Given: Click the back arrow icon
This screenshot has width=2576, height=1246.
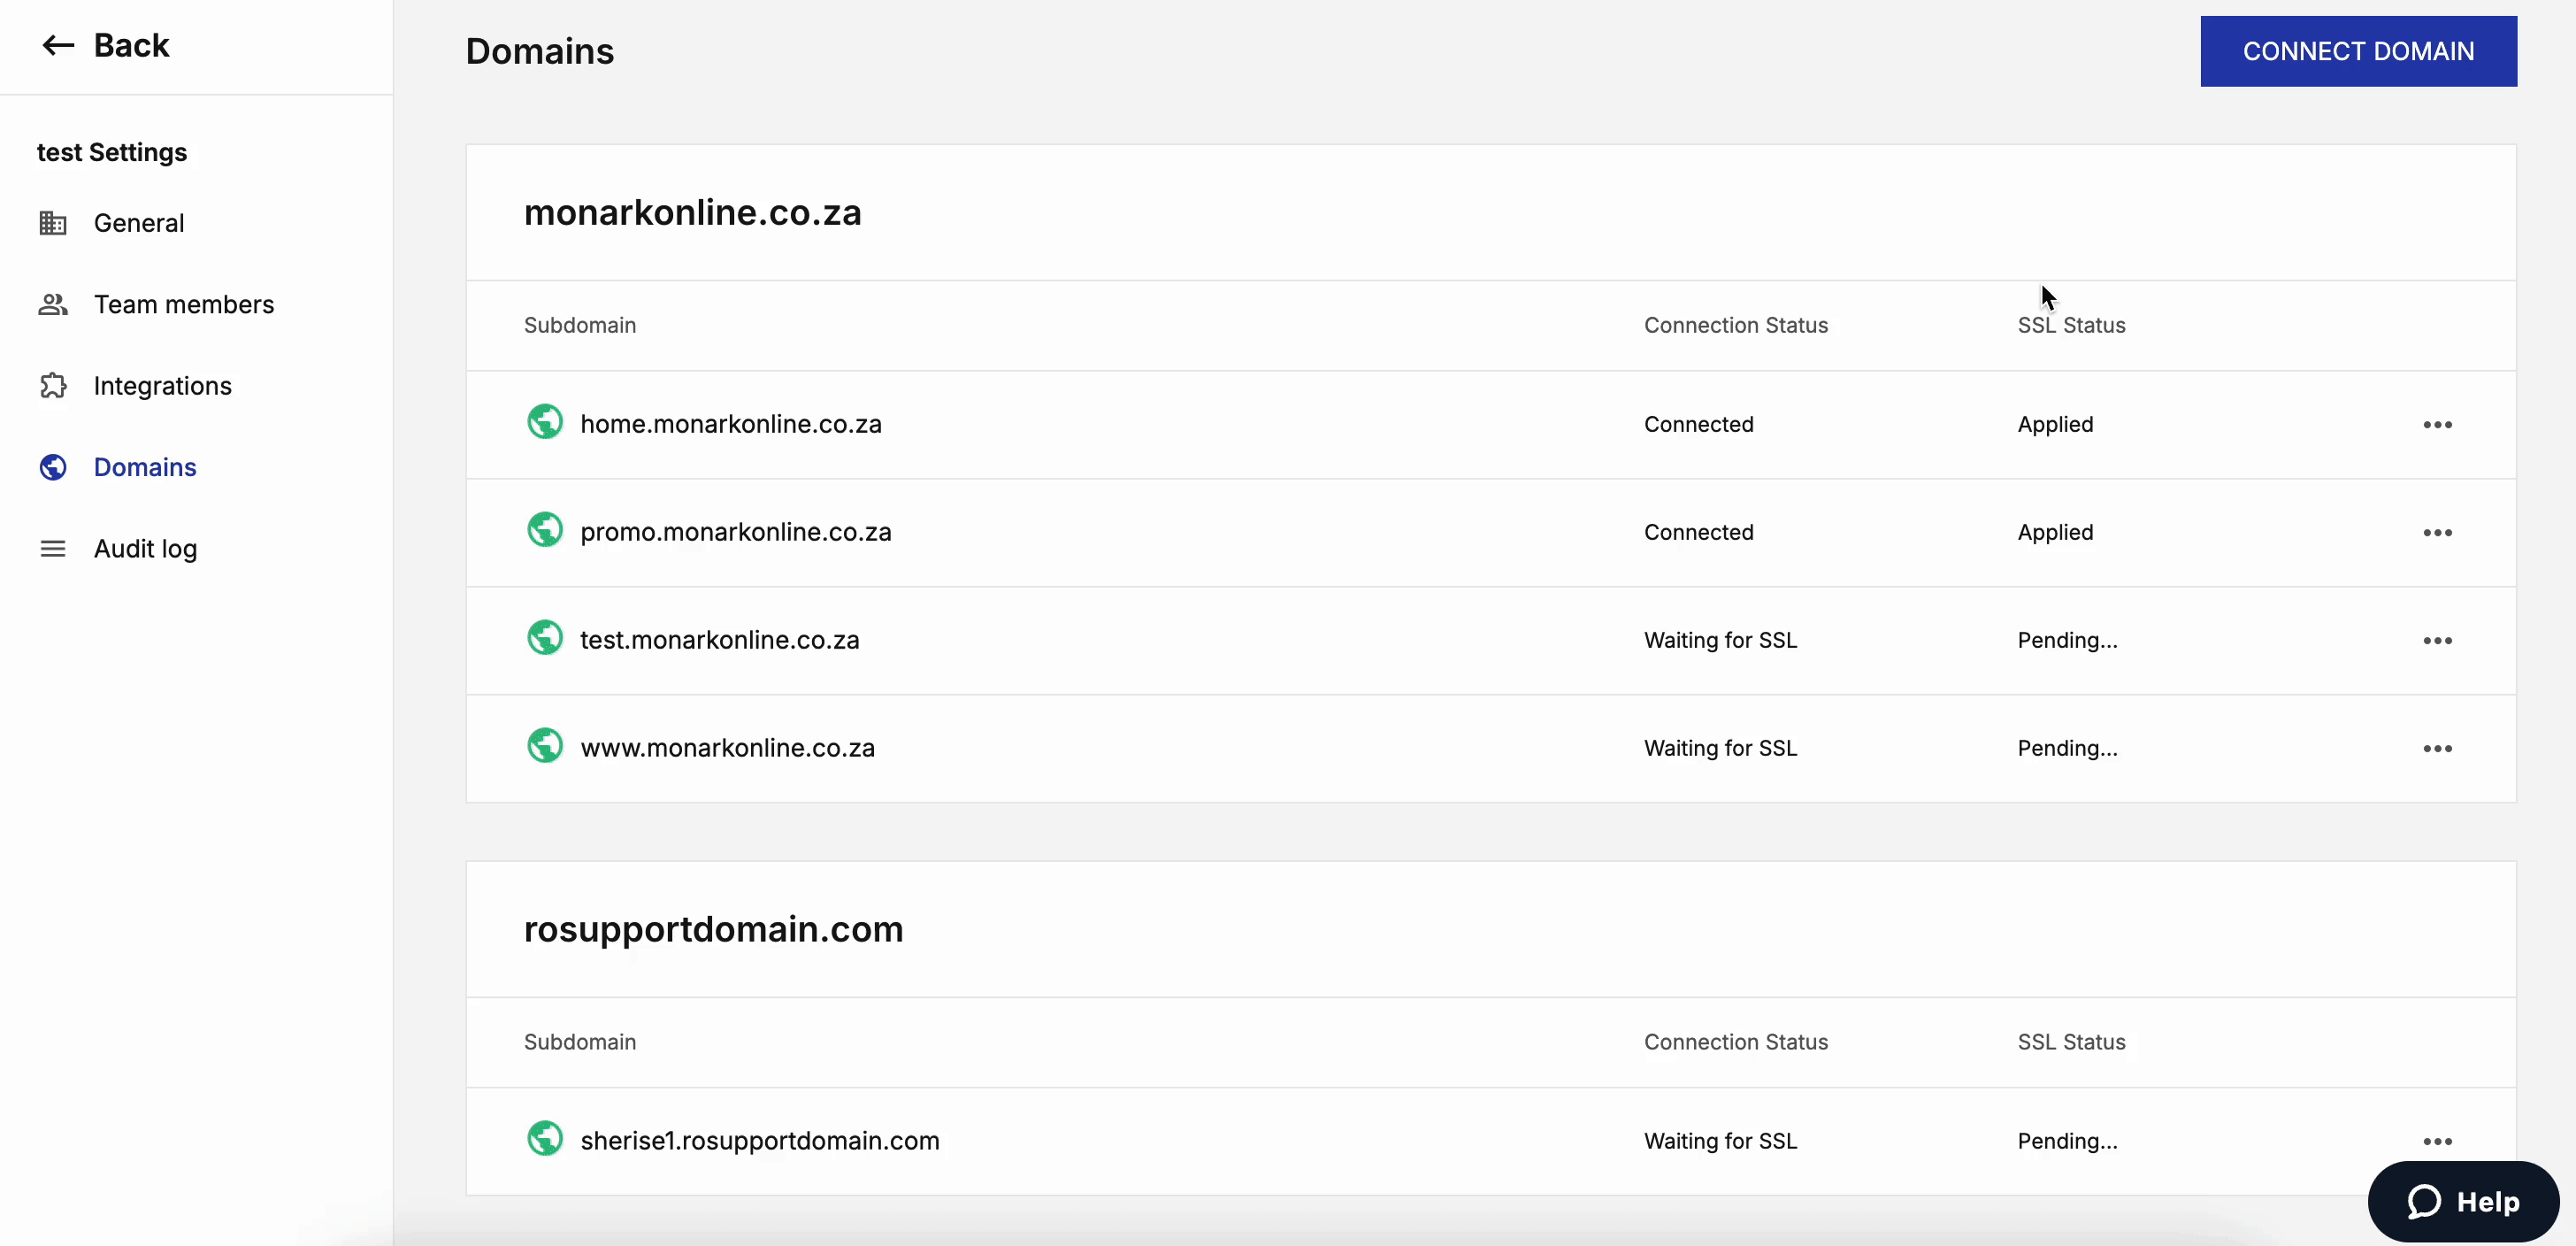Looking at the screenshot, I should (x=57, y=45).
